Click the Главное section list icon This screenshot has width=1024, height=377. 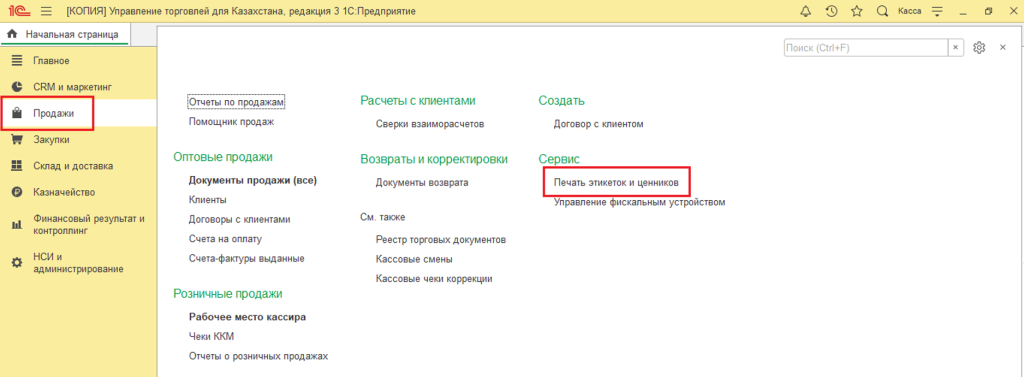pos(18,61)
